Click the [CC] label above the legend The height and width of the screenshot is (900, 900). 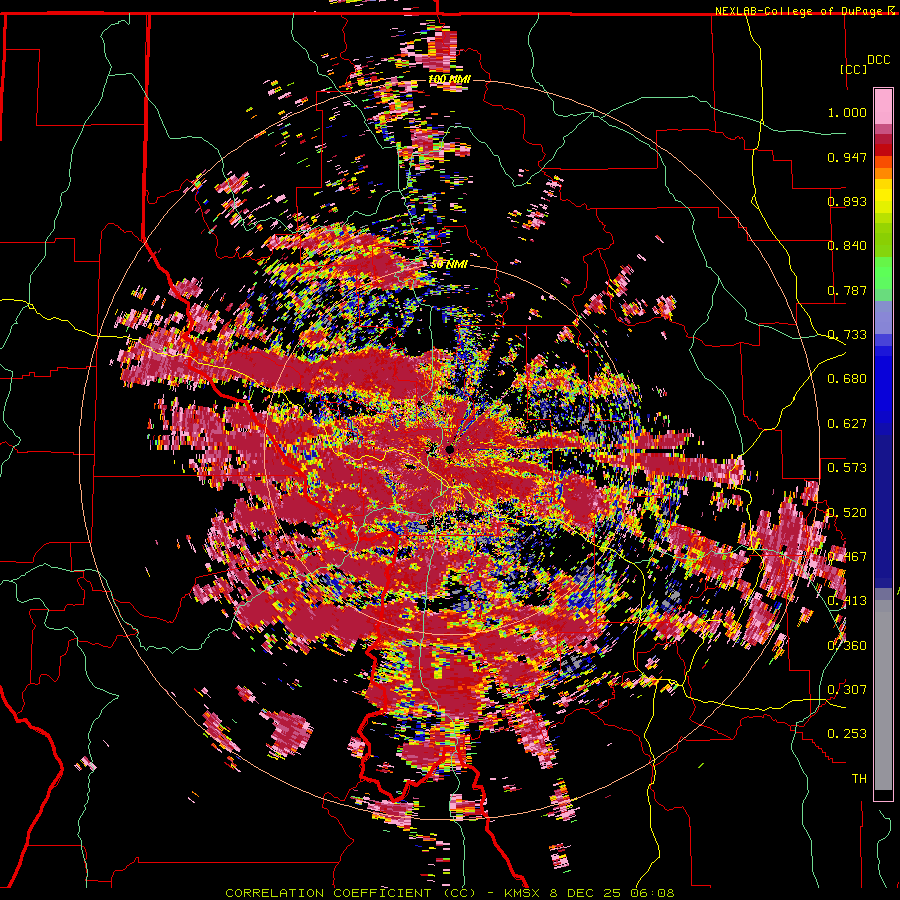click(x=853, y=69)
